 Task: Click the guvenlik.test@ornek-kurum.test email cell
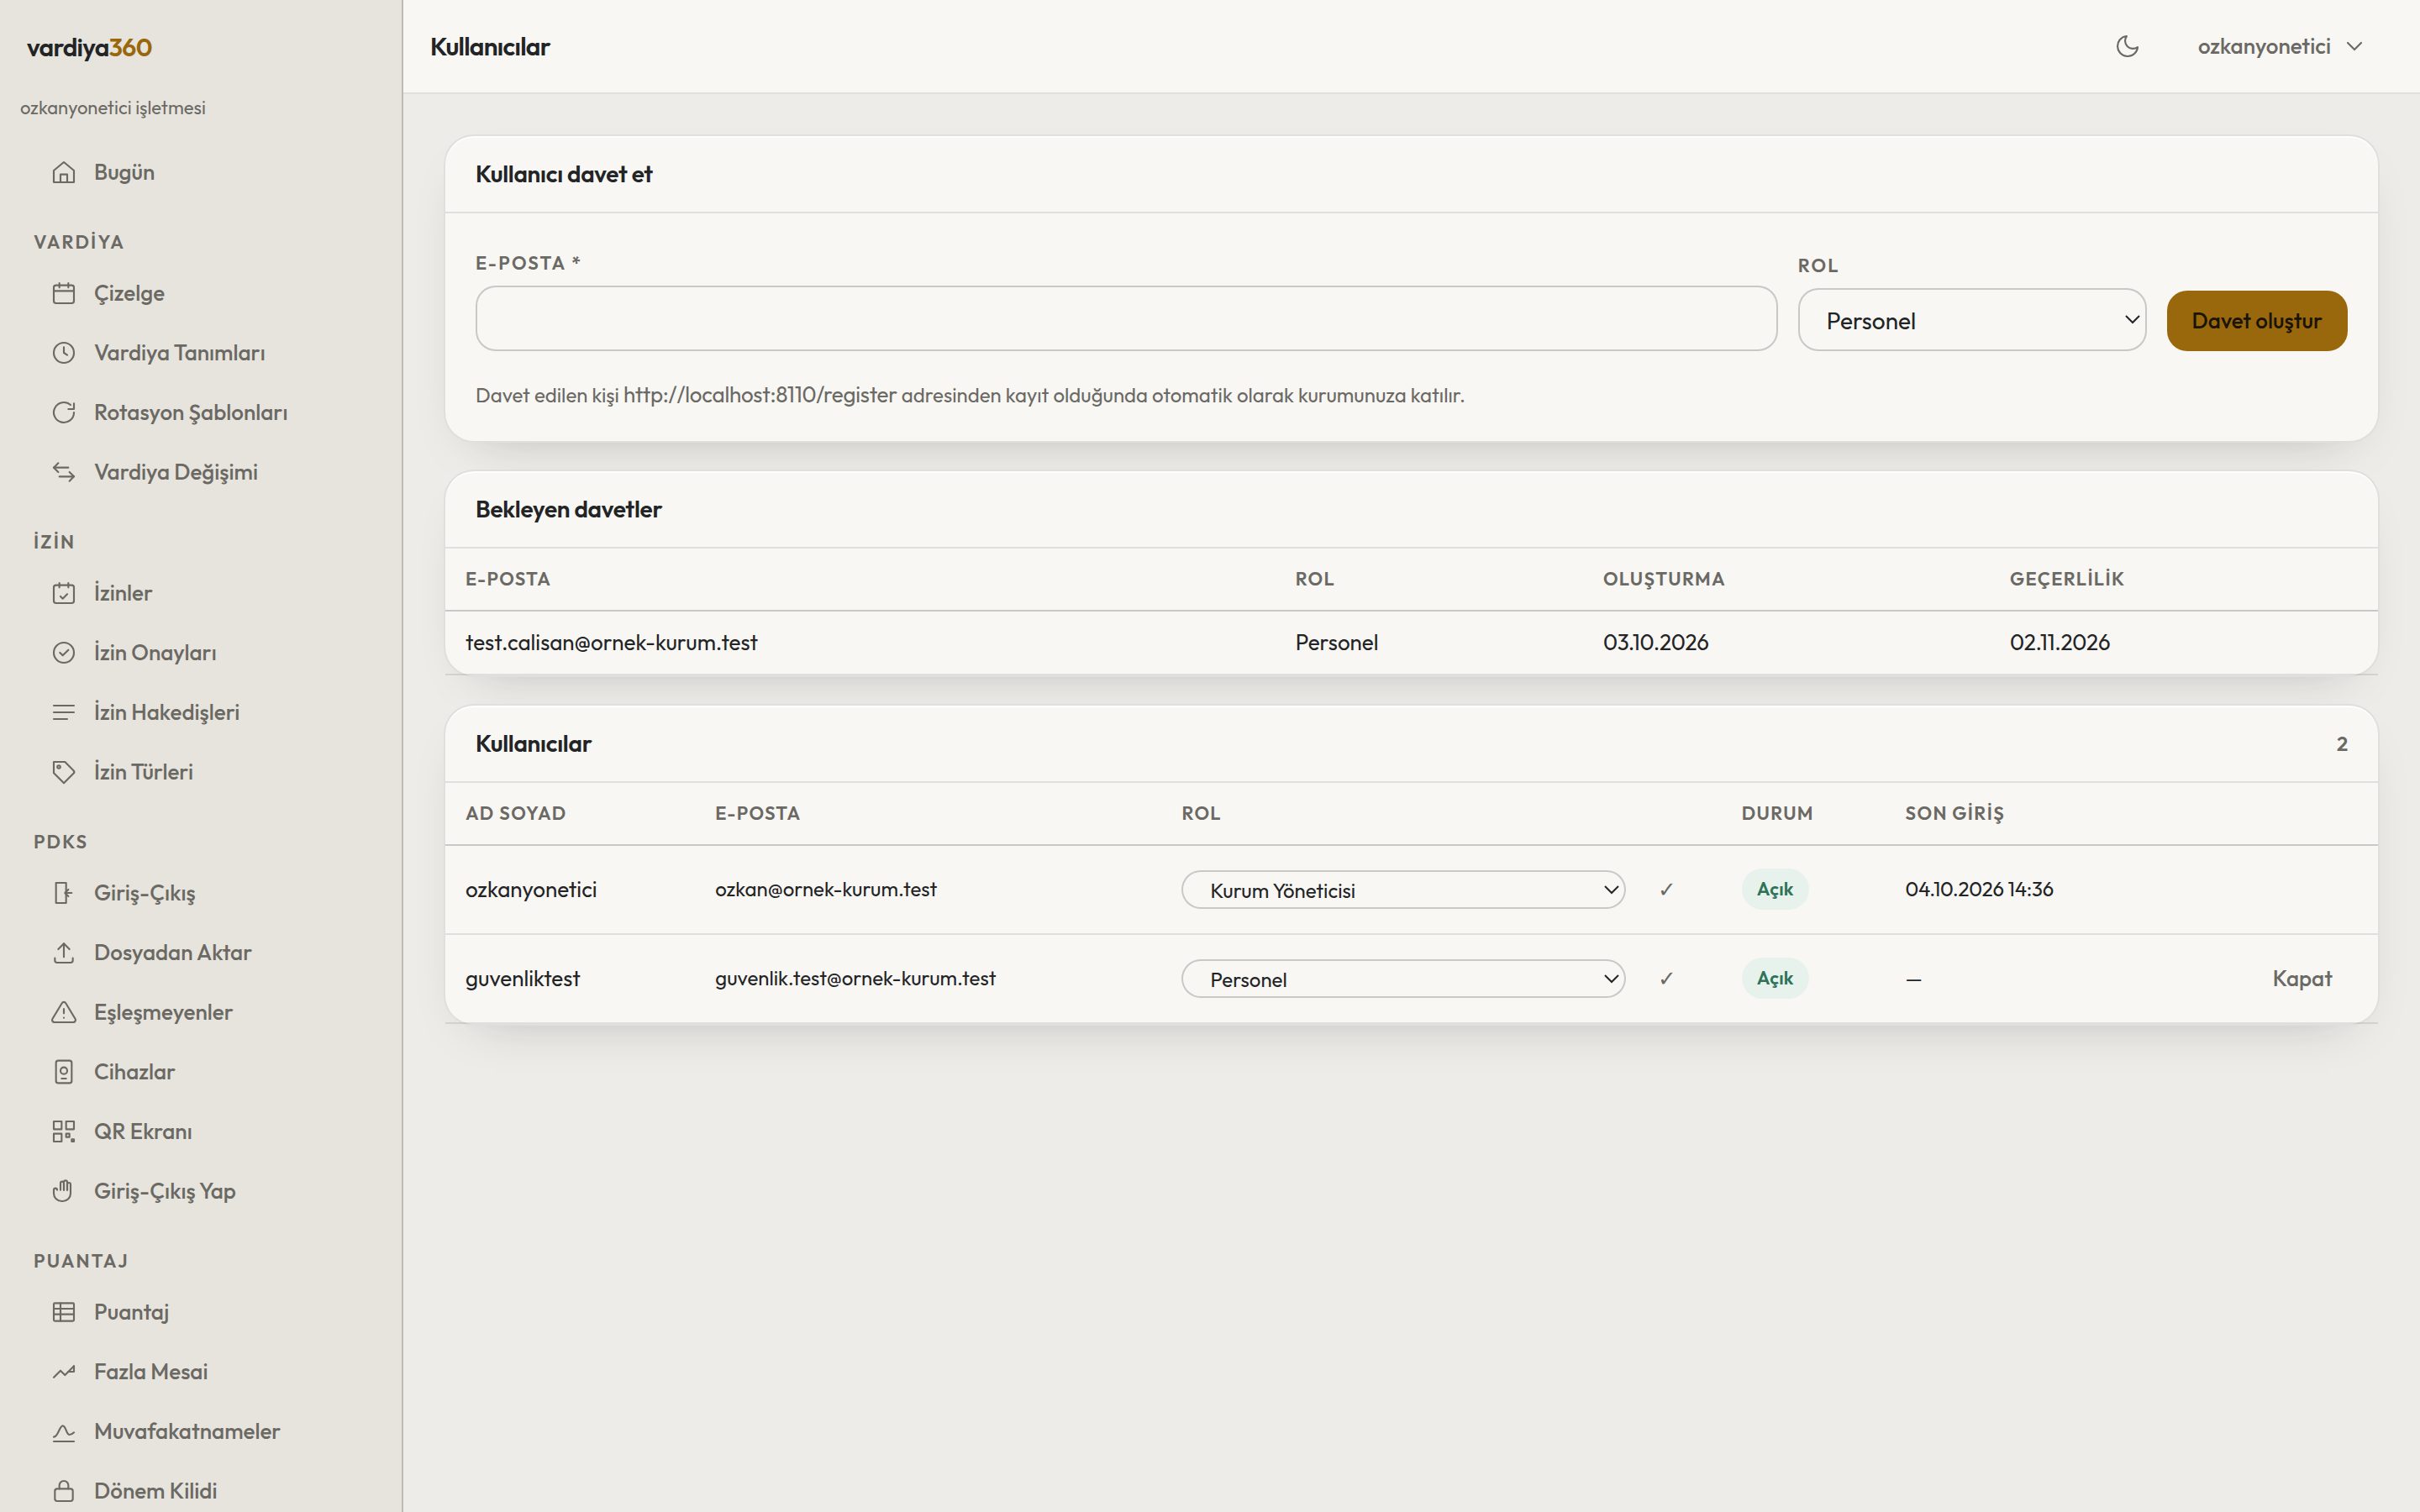[x=855, y=979]
